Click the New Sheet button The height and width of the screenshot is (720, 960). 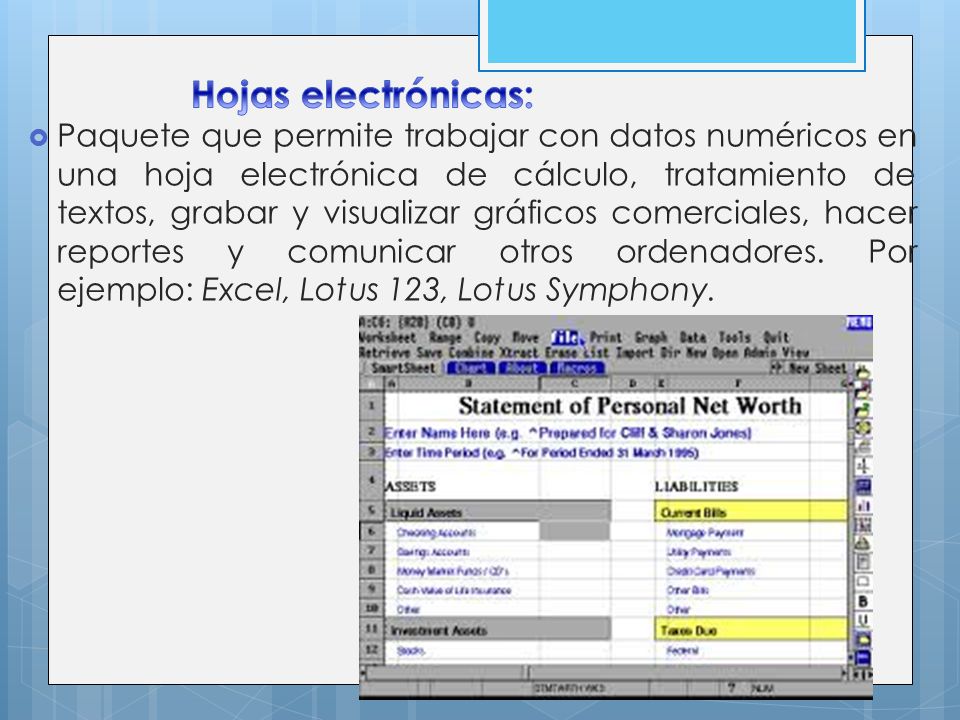coord(809,368)
